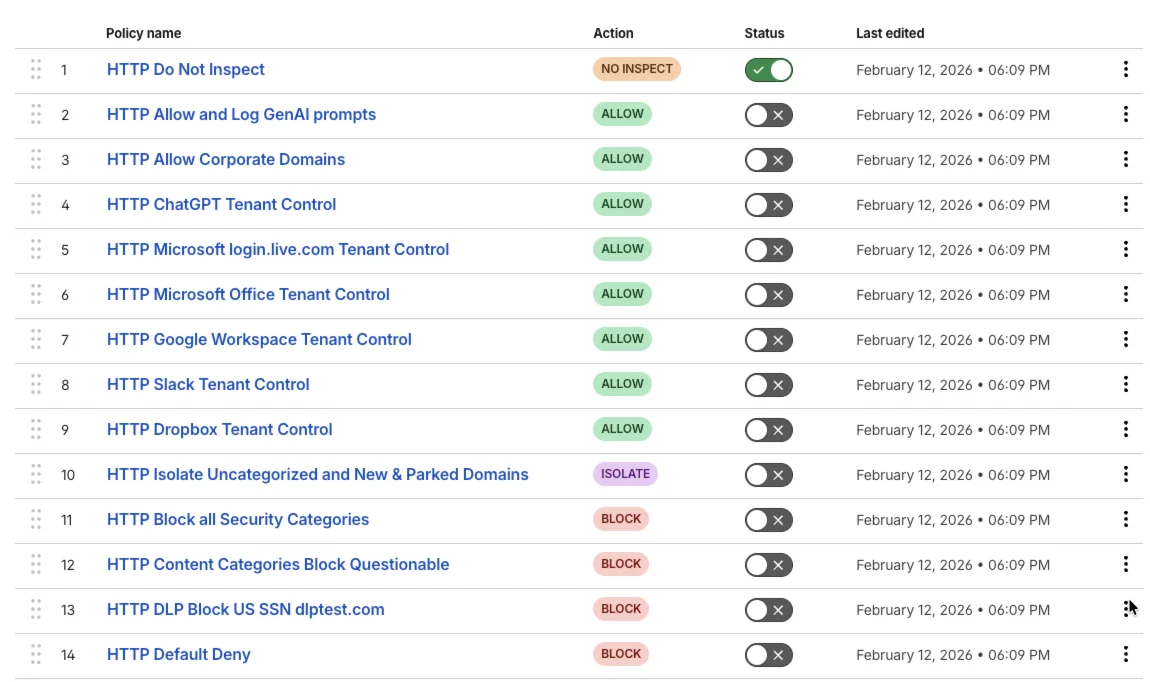This screenshot has height=682, width=1150.
Task: Click the drag handle beside HTTP Dropbox Tenant Control
Action: click(35, 429)
